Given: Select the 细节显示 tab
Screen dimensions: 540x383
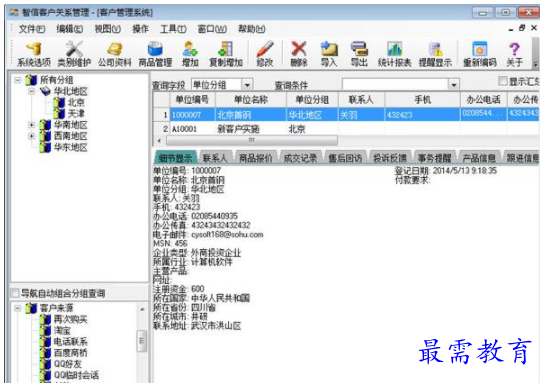Looking at the screenshot, I should pos(175,158).
